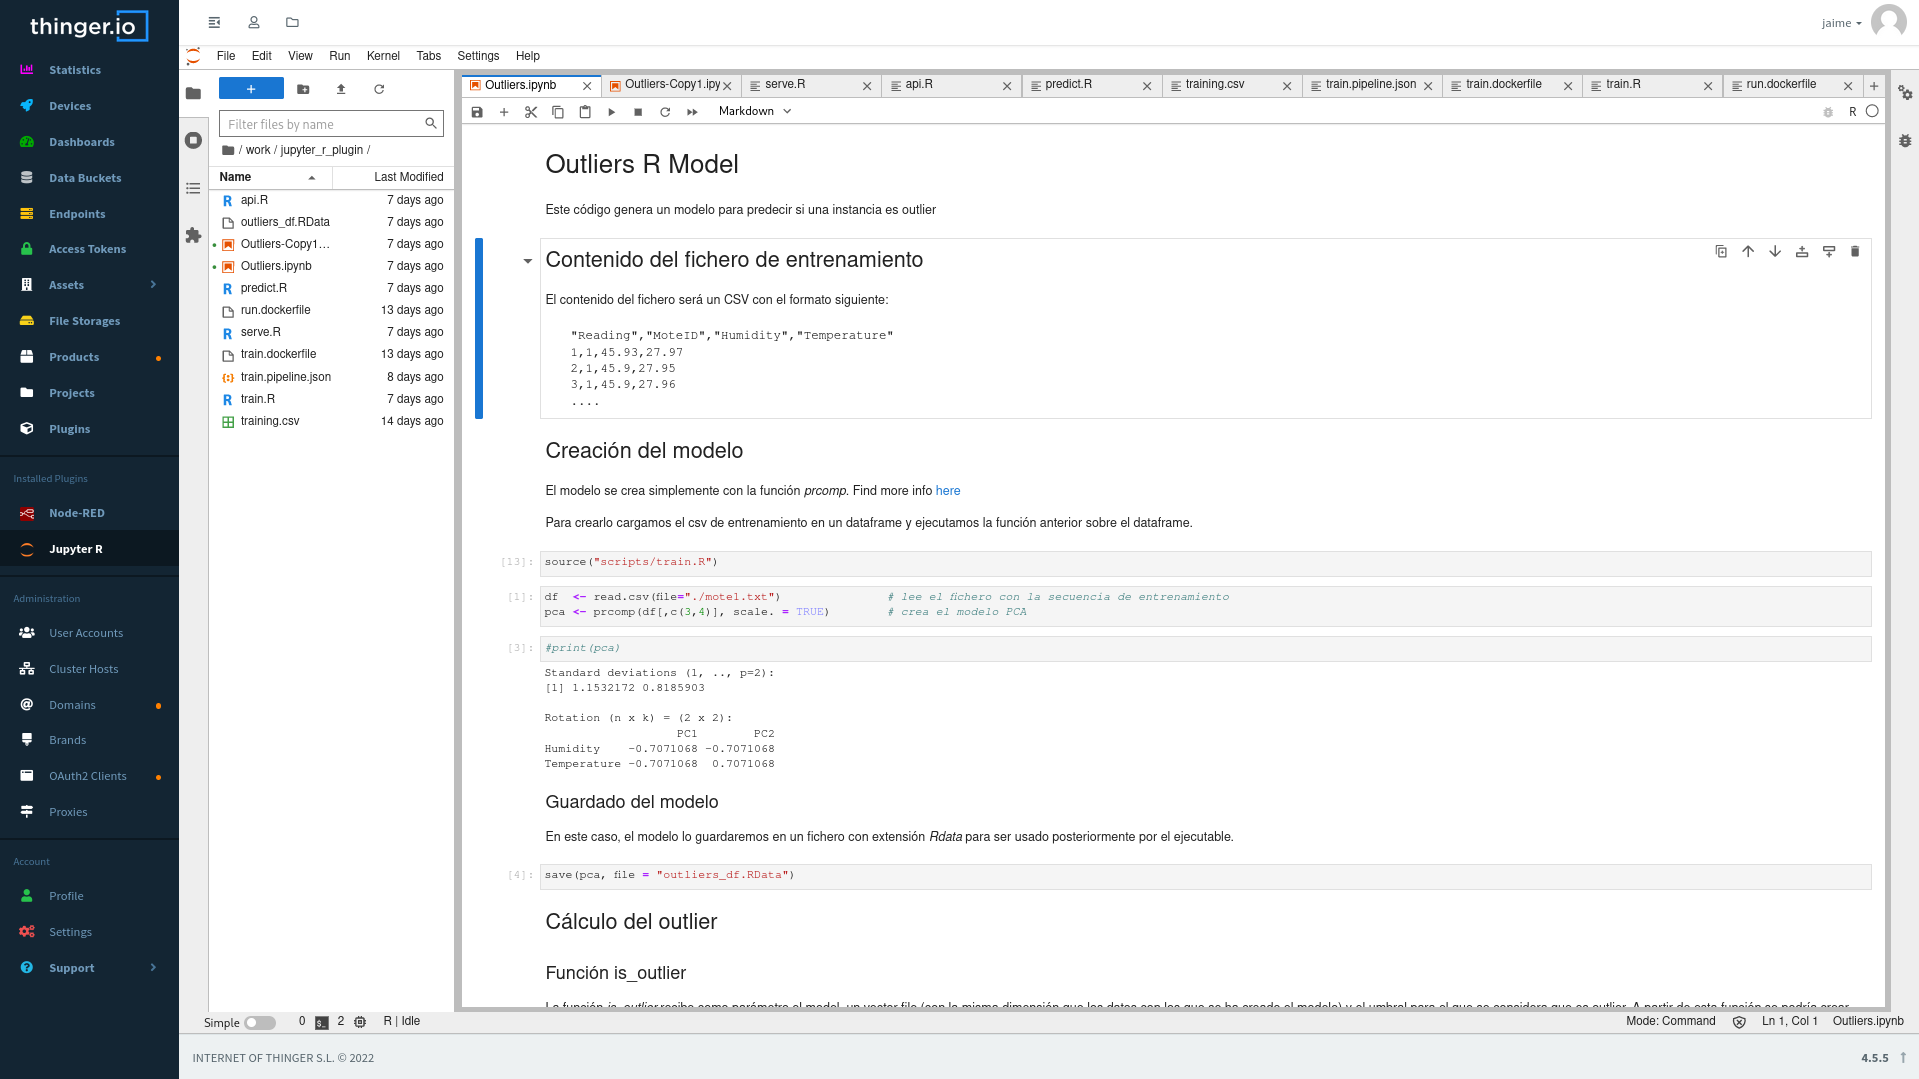Open the extension manager puzzle icon
Image resolution: width=1919 pixels, height=1079 pixels.
[193, 236]
